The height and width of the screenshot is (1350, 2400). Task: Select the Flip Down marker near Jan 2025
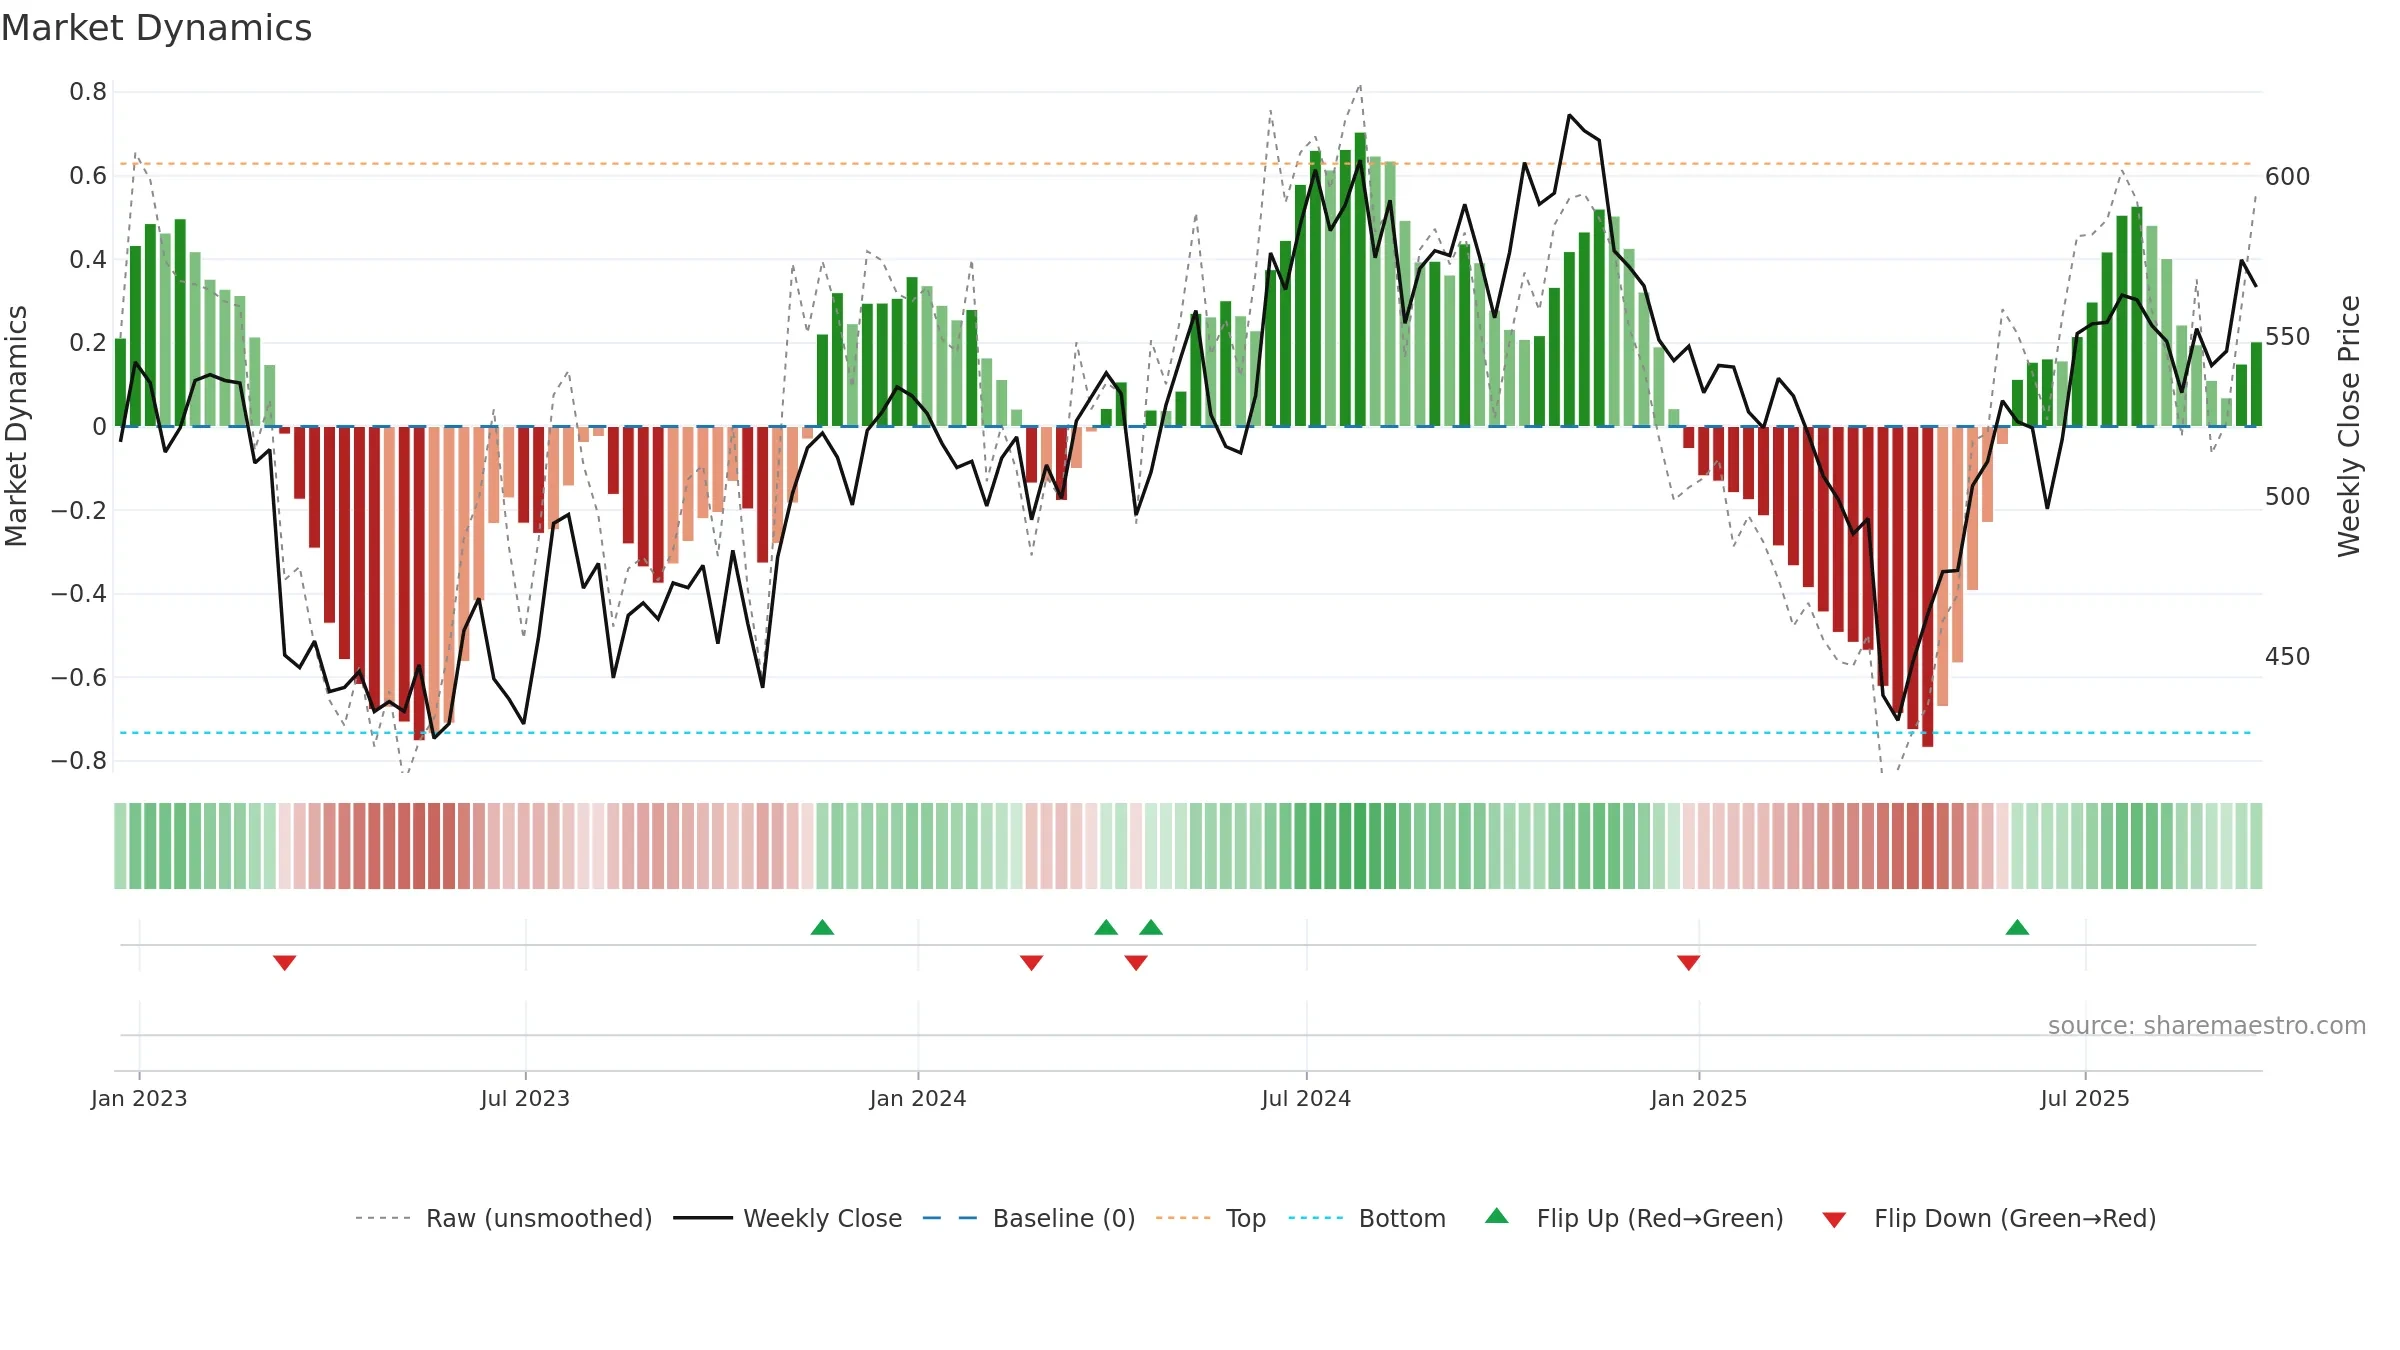[1689, 963]
